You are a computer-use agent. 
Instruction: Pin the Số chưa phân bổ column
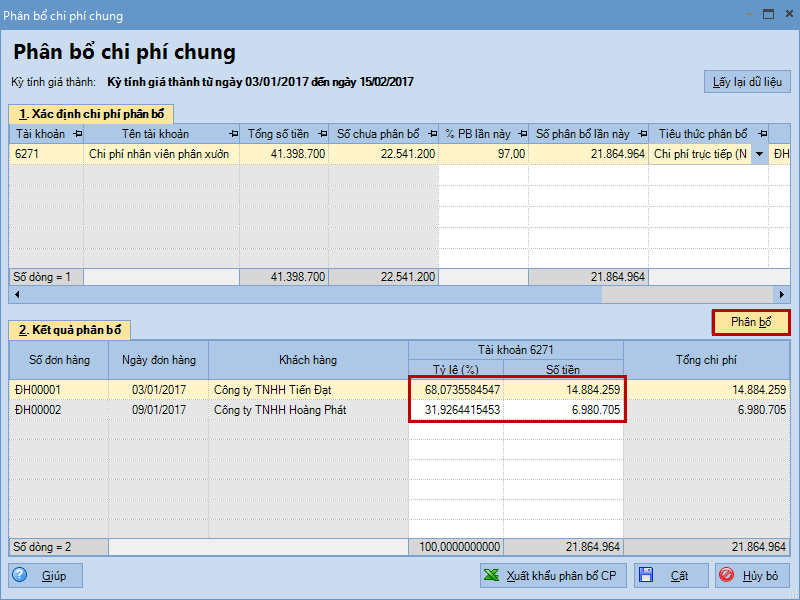click(x=431, y=134)
